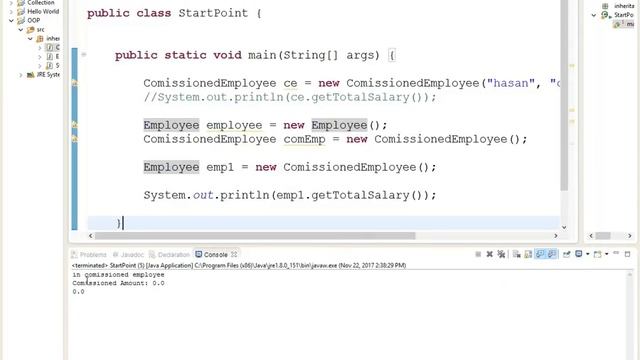Click warning marker beside ComissionedEmployee ce line
Viewport: 640px width, 360px height.
[x=75, y=83]
